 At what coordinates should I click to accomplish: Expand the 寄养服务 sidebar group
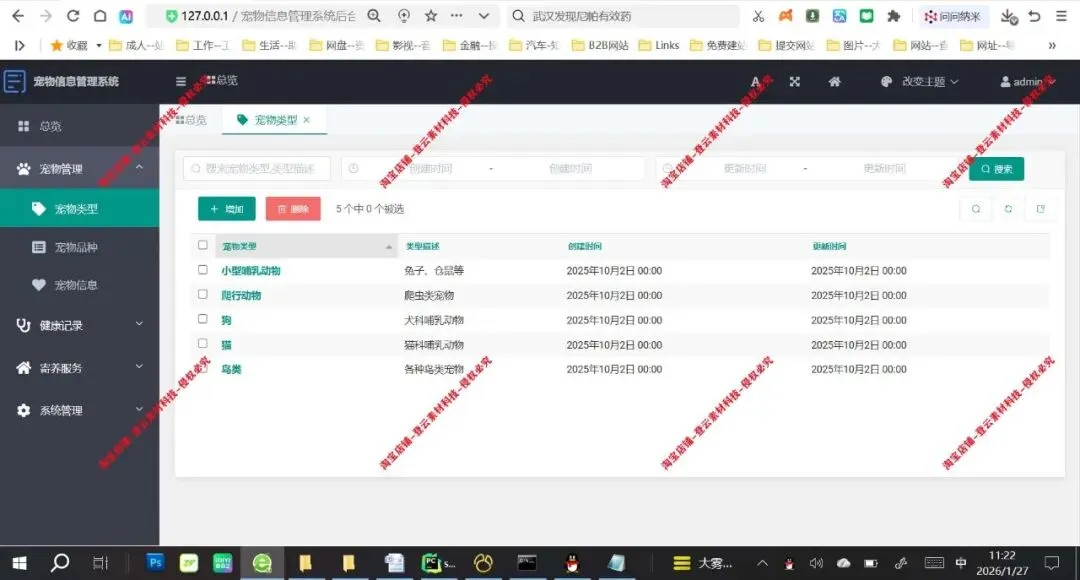click(79, 368)
